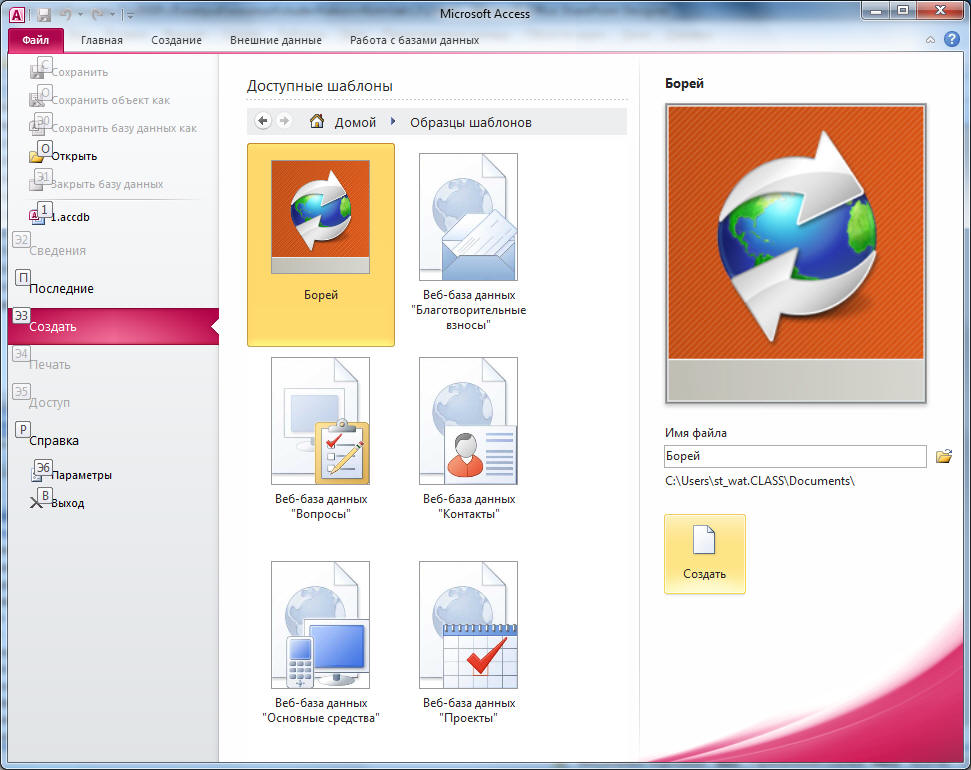This screenshot has height=770, width=971.
Task: Select the Борей template
Action: point(321,244)
